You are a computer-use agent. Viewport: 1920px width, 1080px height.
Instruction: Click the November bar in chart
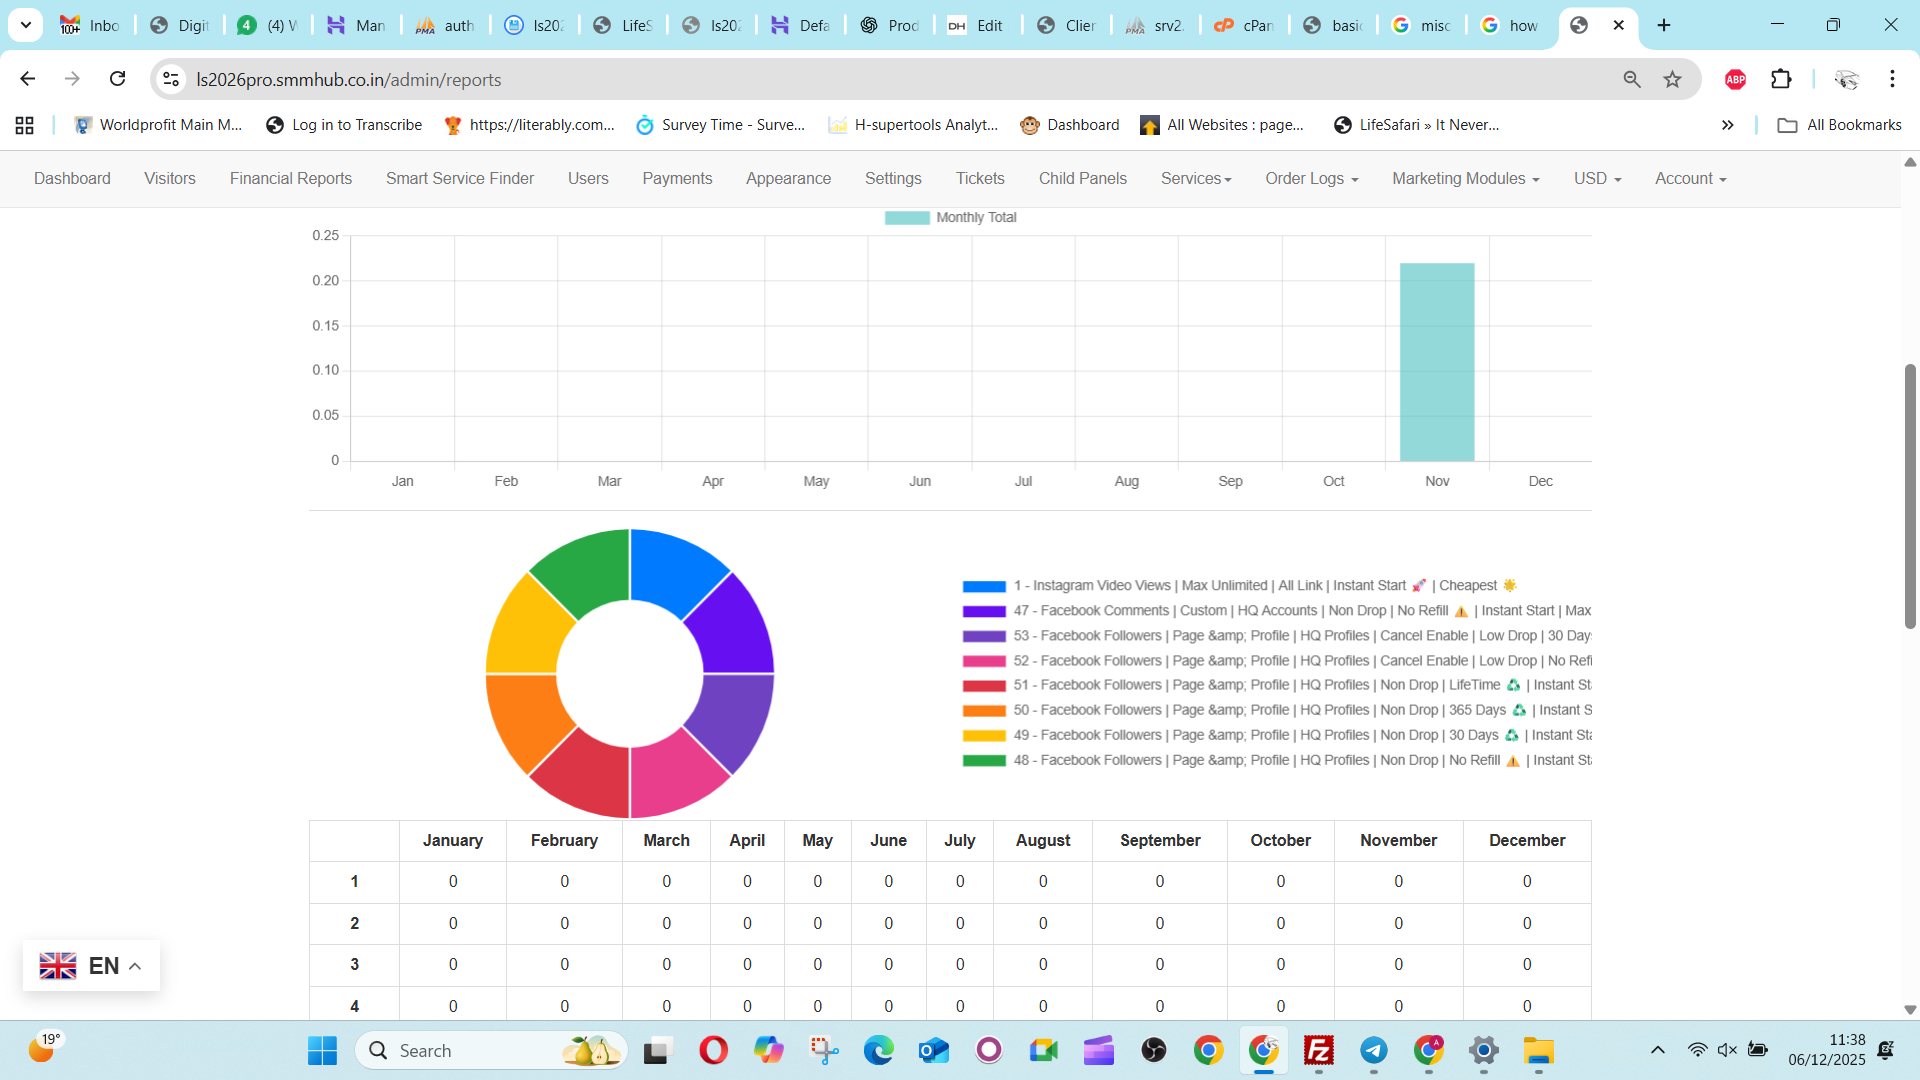tap(1436, 362)
